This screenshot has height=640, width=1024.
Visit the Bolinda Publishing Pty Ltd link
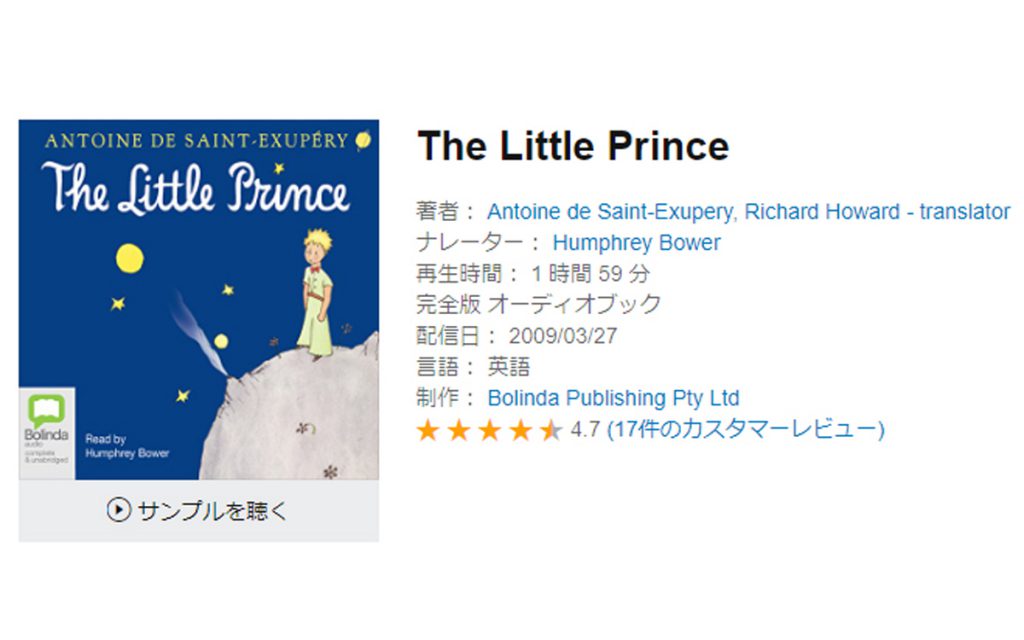[613, 398]
